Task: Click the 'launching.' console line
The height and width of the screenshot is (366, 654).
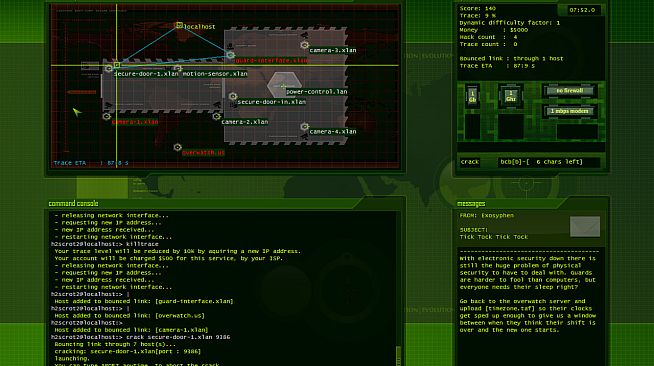Action: [72, 358]
